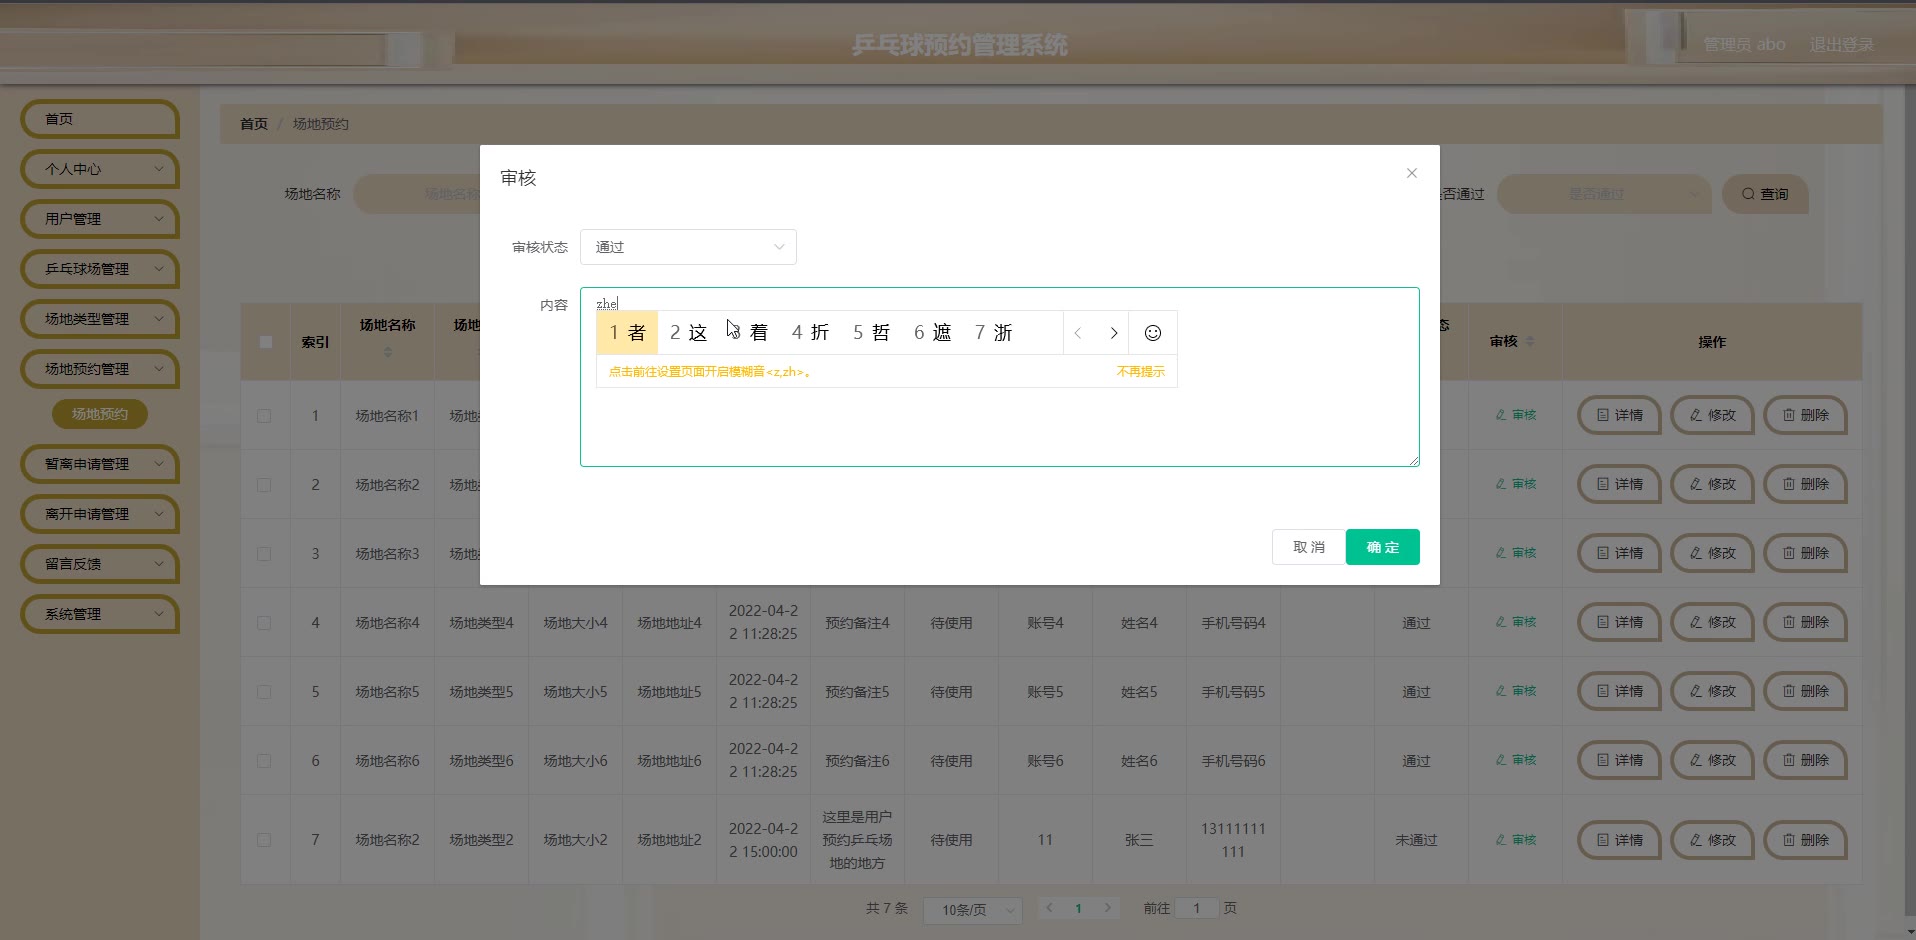Select page 1 in pagination

pyautogui.click(x=1078, y=908)
